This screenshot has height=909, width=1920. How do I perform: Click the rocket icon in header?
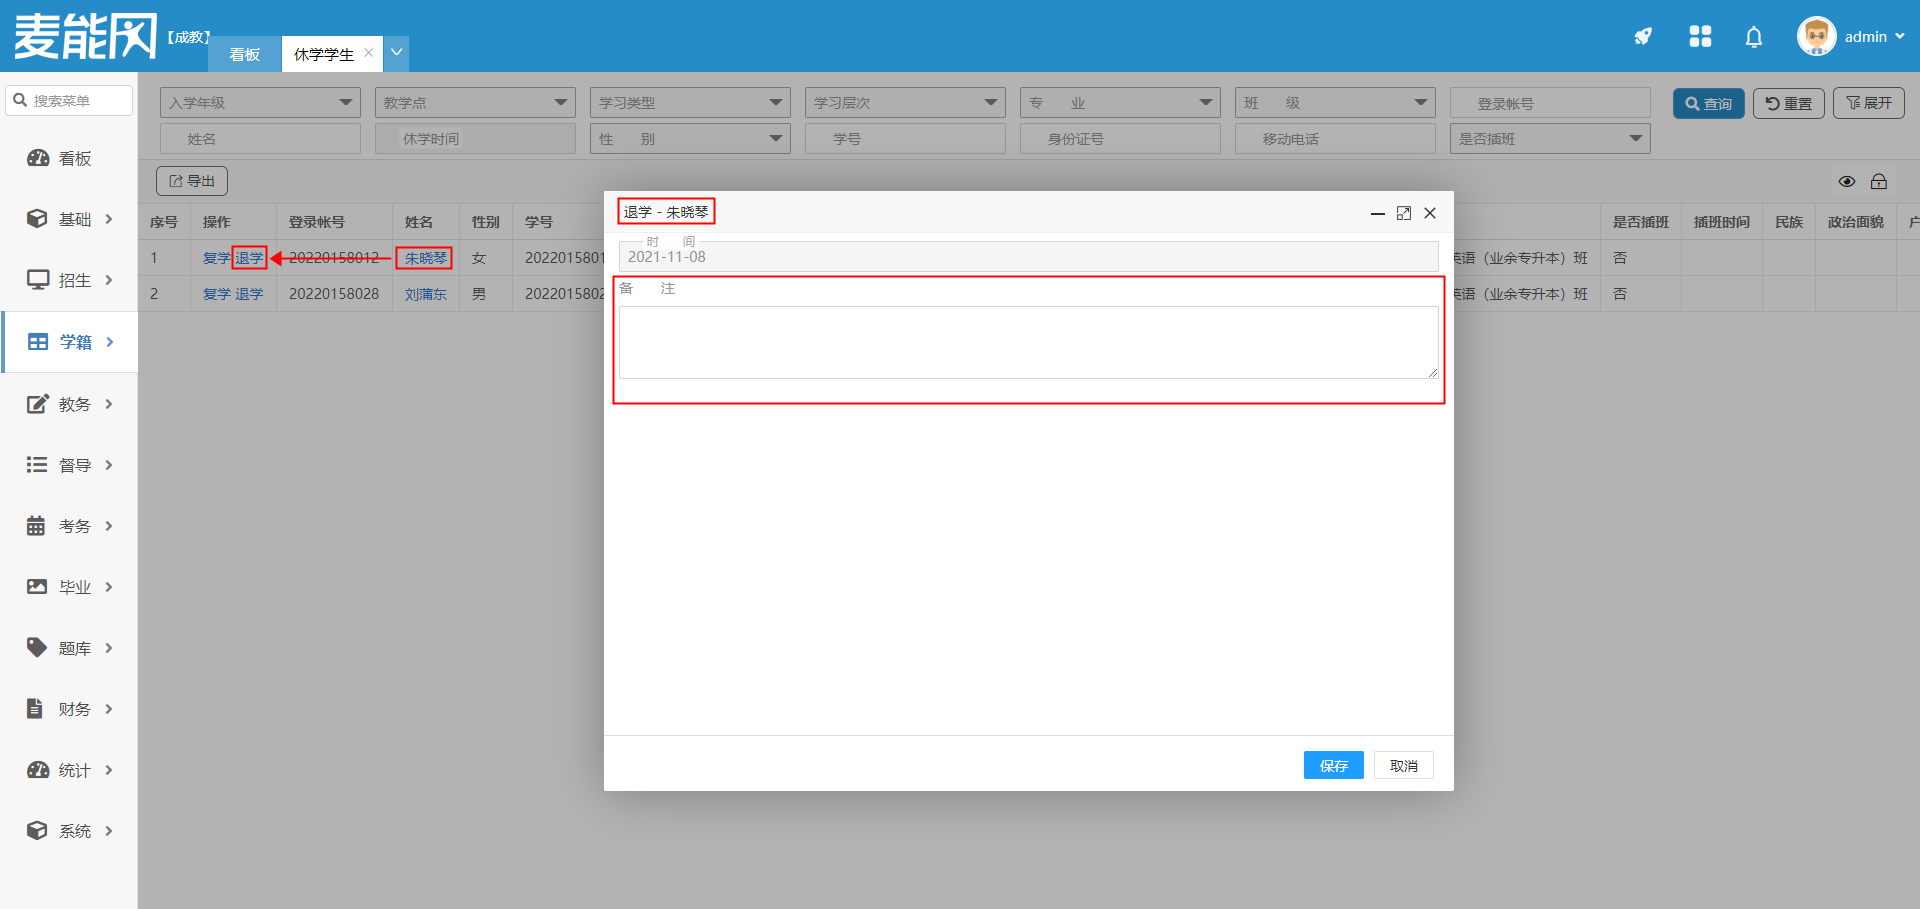(1643, 37)
